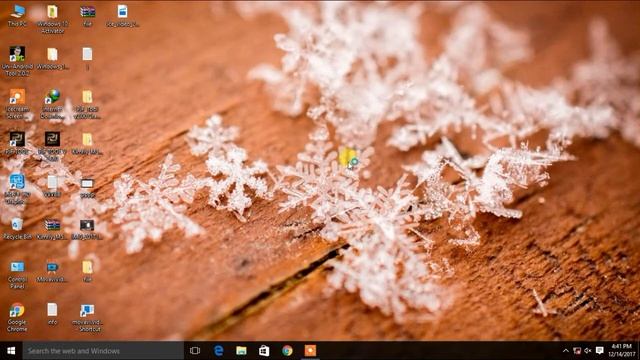
Task: Select the Movavi Video desktop icon above info
Action: [x=52, y=271]
